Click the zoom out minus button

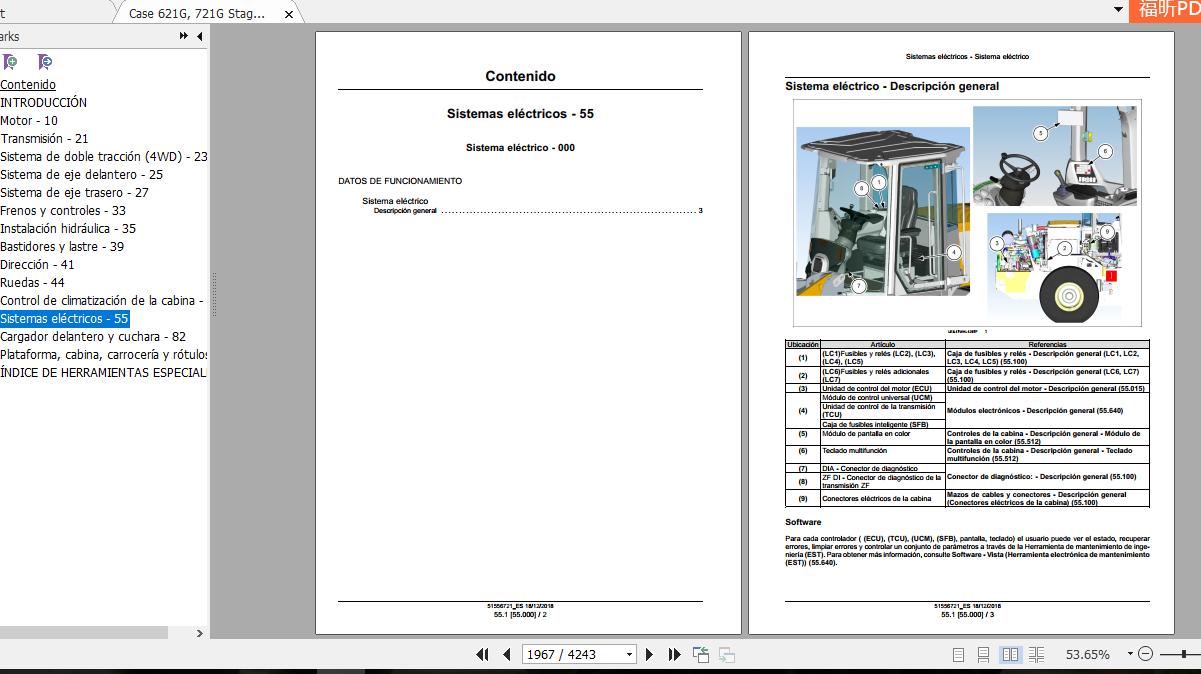coord(1146,654)
